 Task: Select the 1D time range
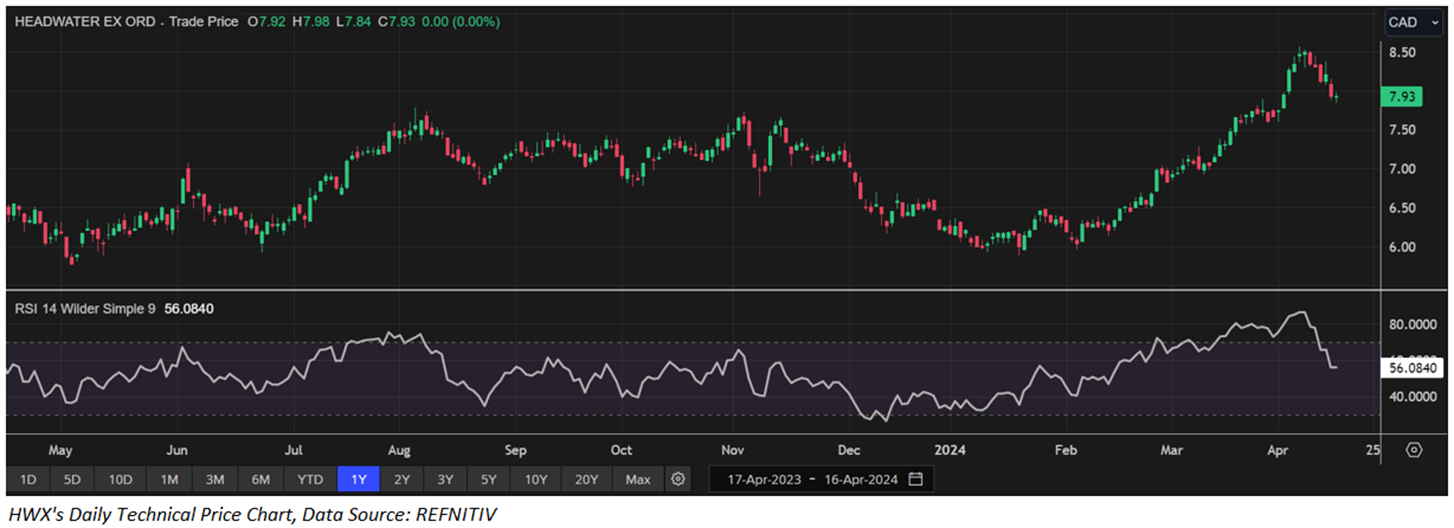point(28,479)
